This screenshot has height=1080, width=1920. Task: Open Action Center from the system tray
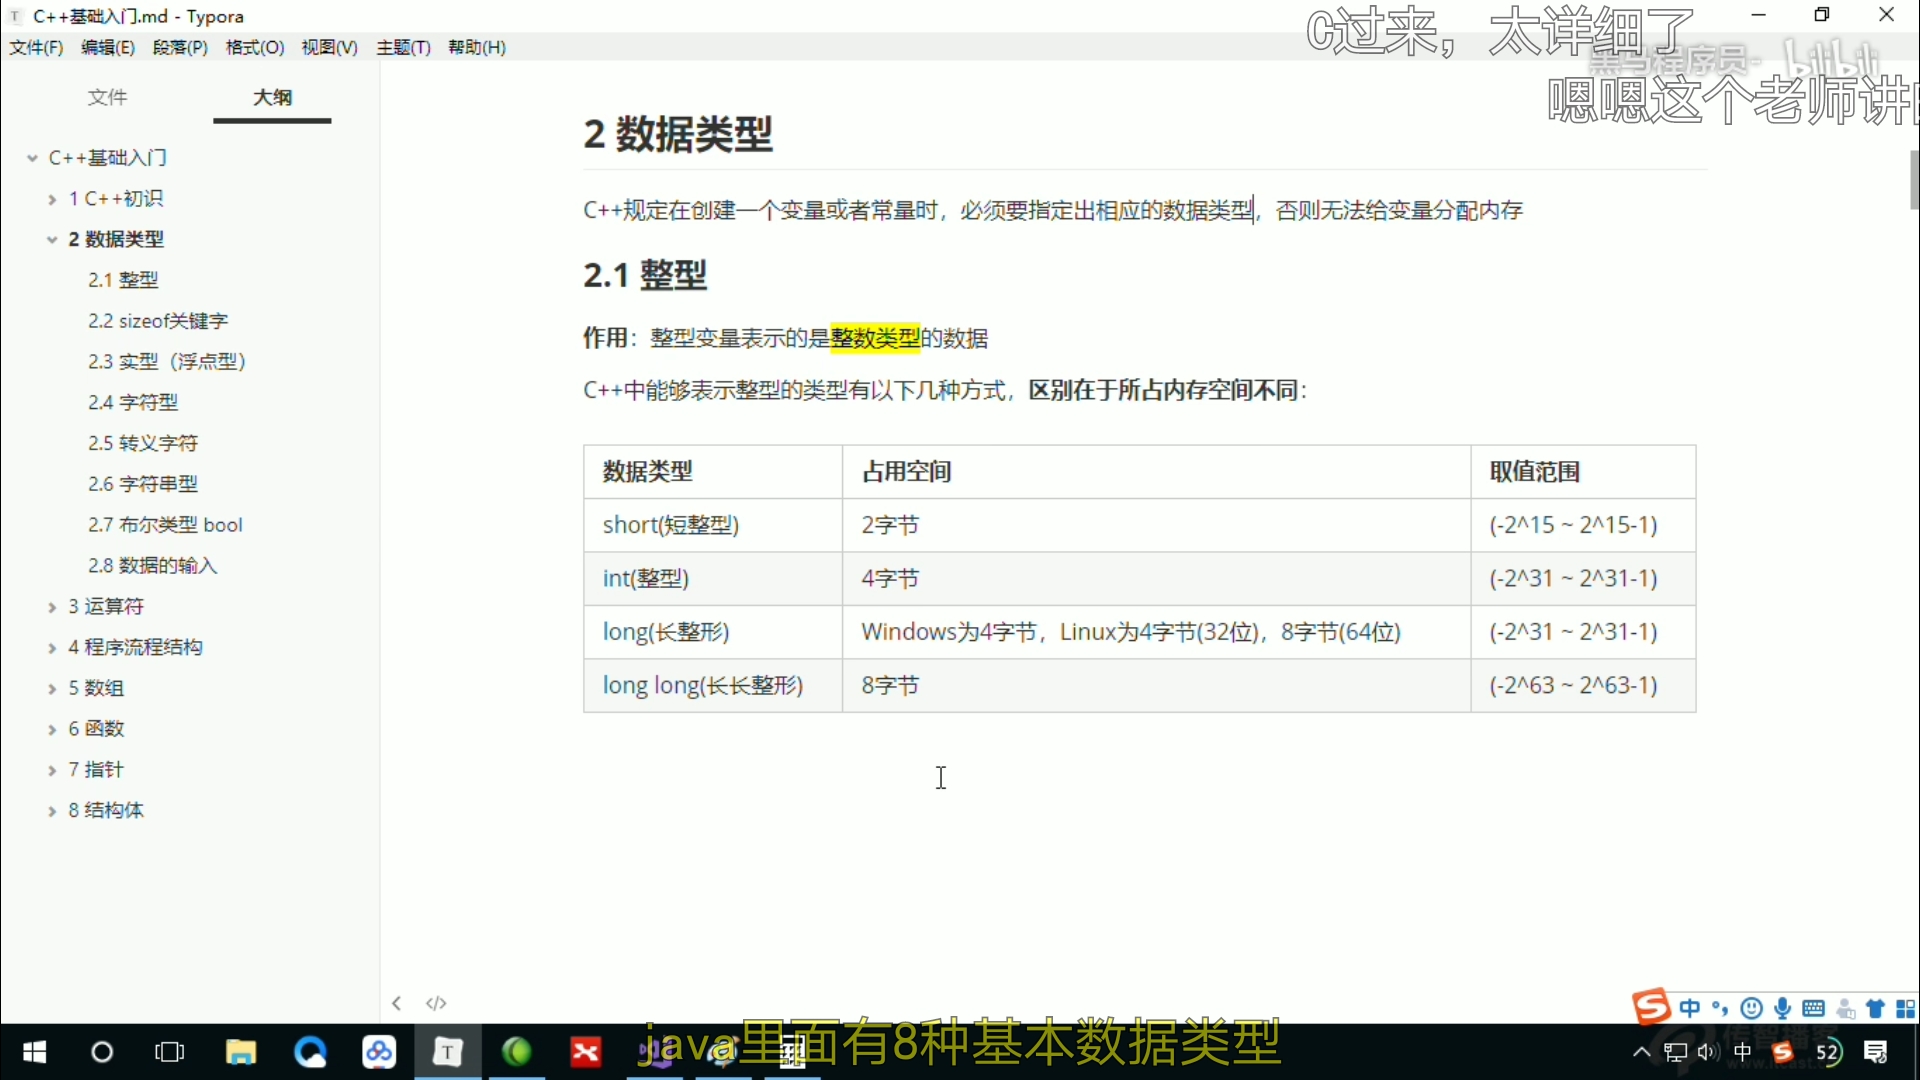click(1878, 1052)
